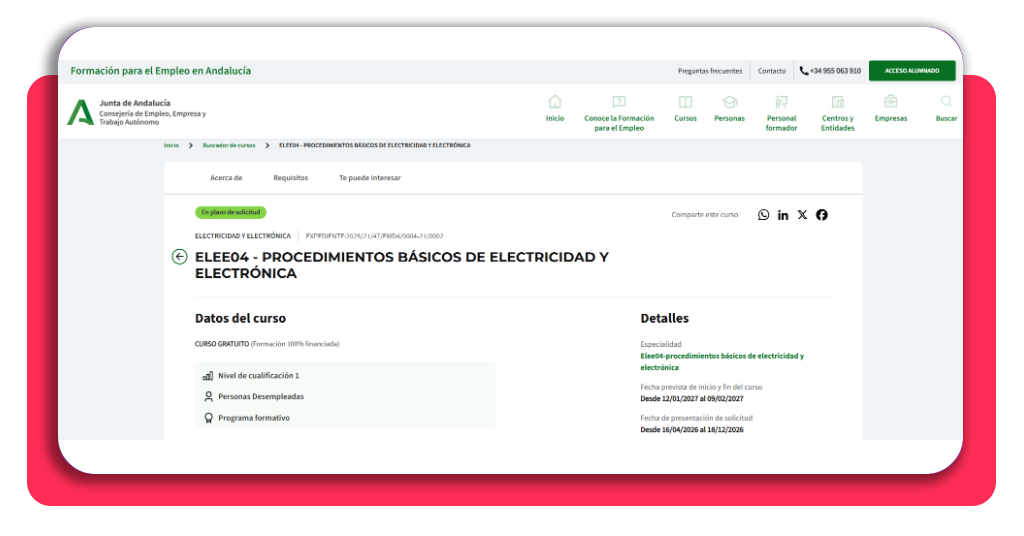1024x536 pixels.
Task: Click the back arrow beside course title
Action: tap(180, 257)
